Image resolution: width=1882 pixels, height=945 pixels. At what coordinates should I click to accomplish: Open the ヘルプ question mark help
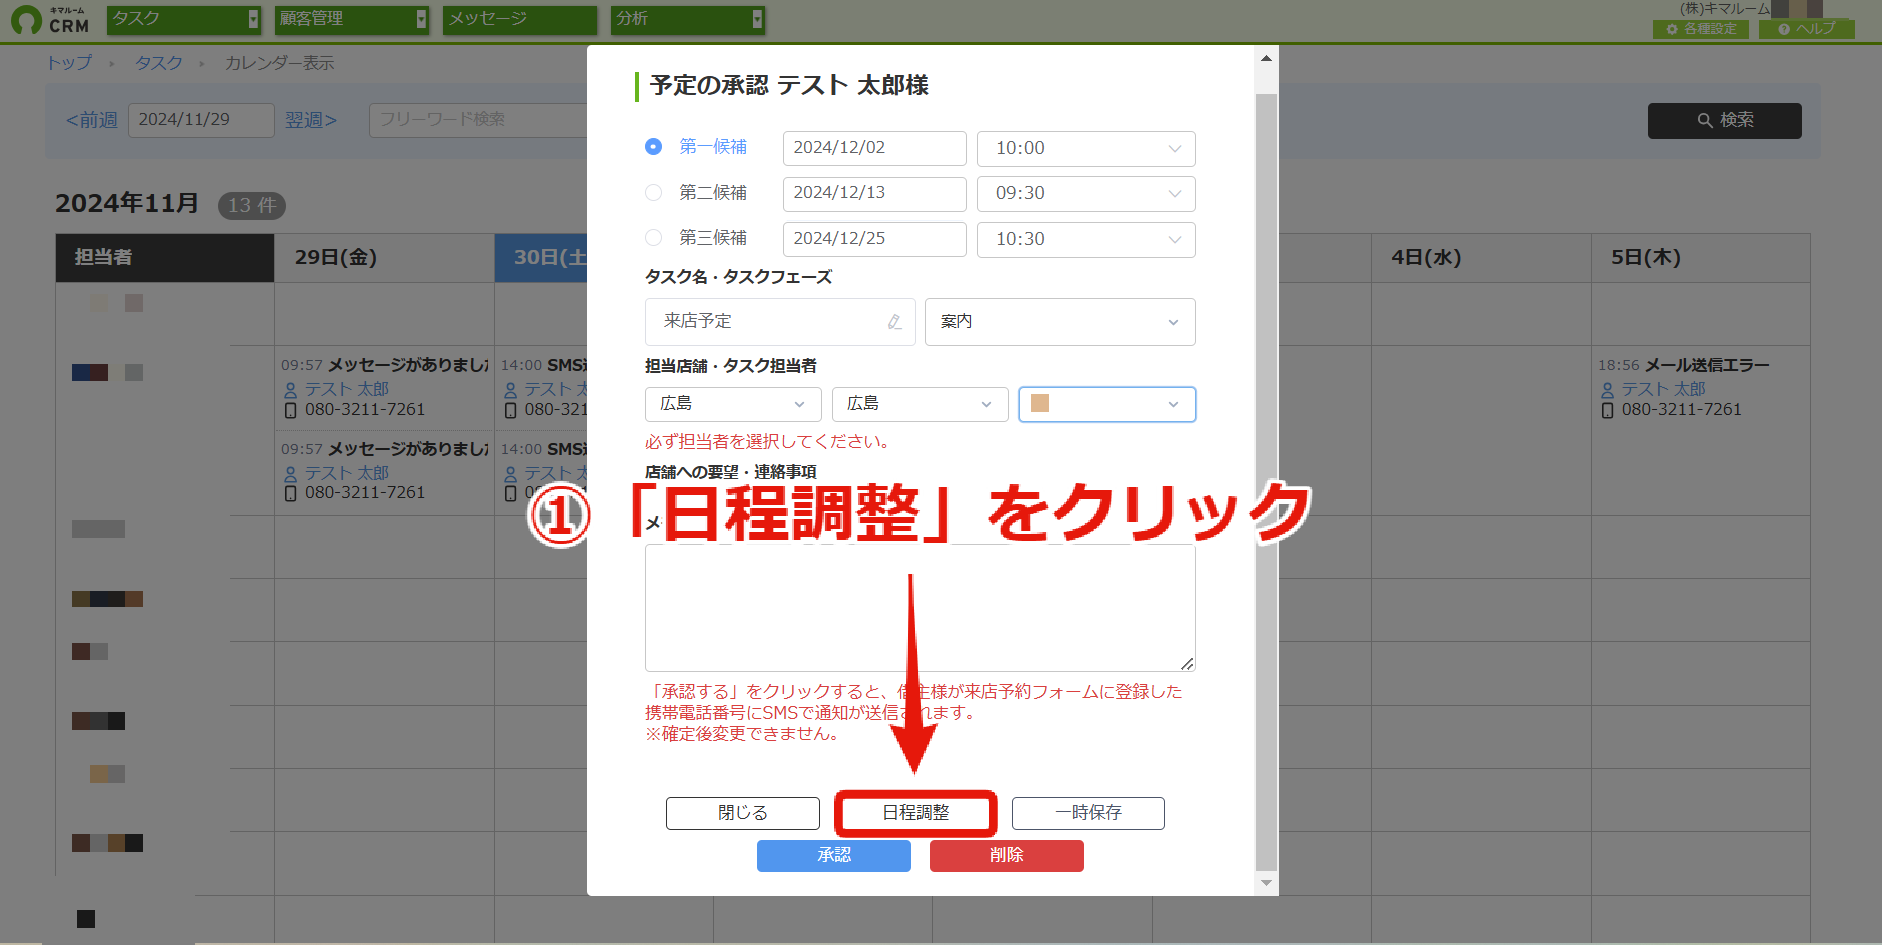1807,29
